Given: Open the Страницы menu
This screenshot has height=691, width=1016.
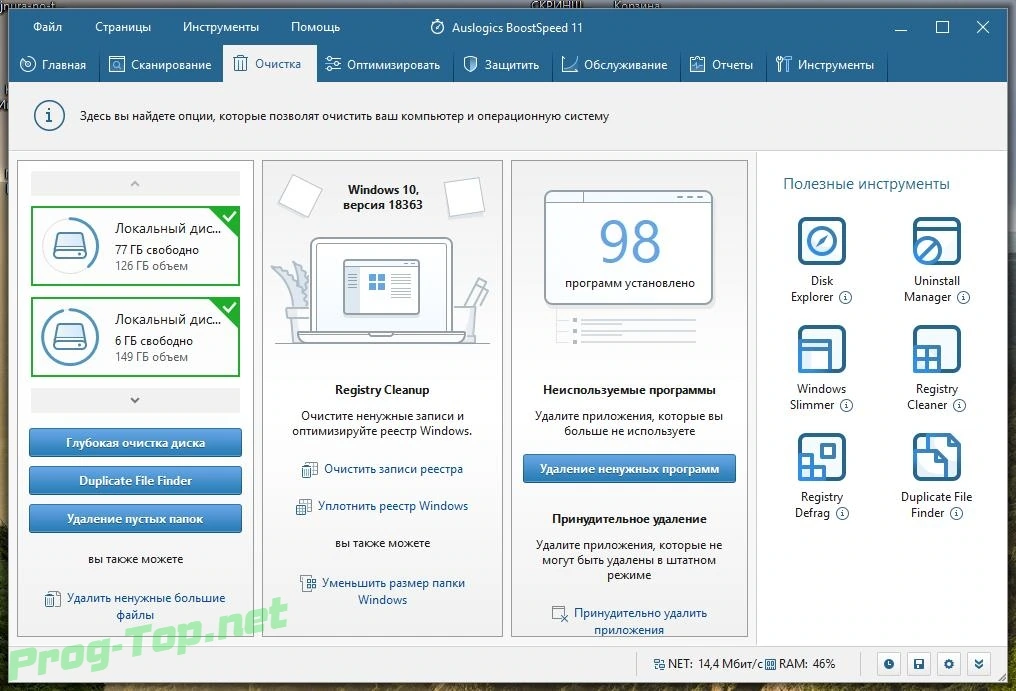Looking at the screenshot, I should (123, 27).
